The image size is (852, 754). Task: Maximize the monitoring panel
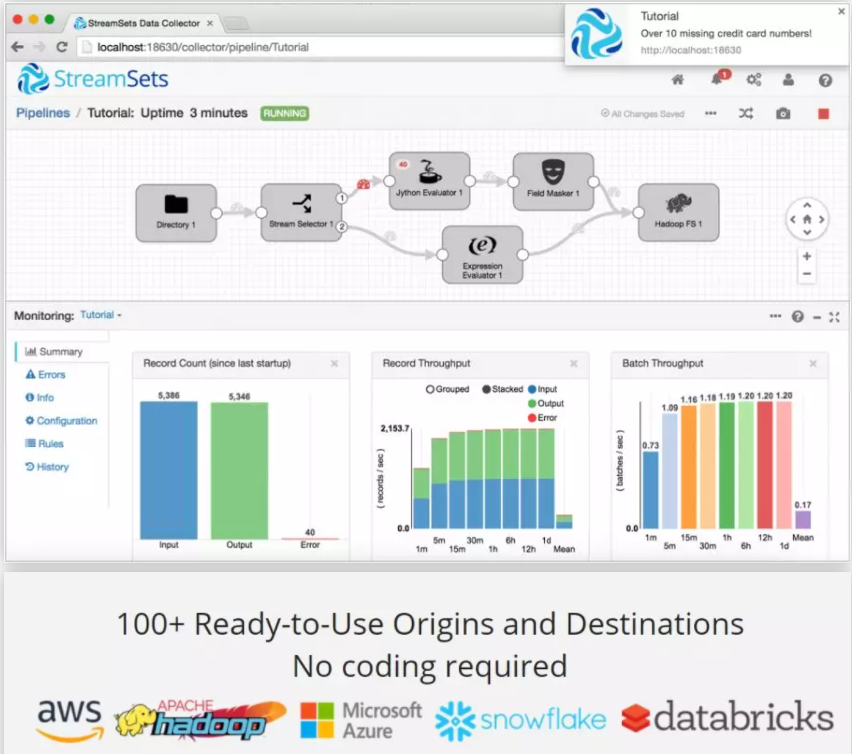pos(835,317)
